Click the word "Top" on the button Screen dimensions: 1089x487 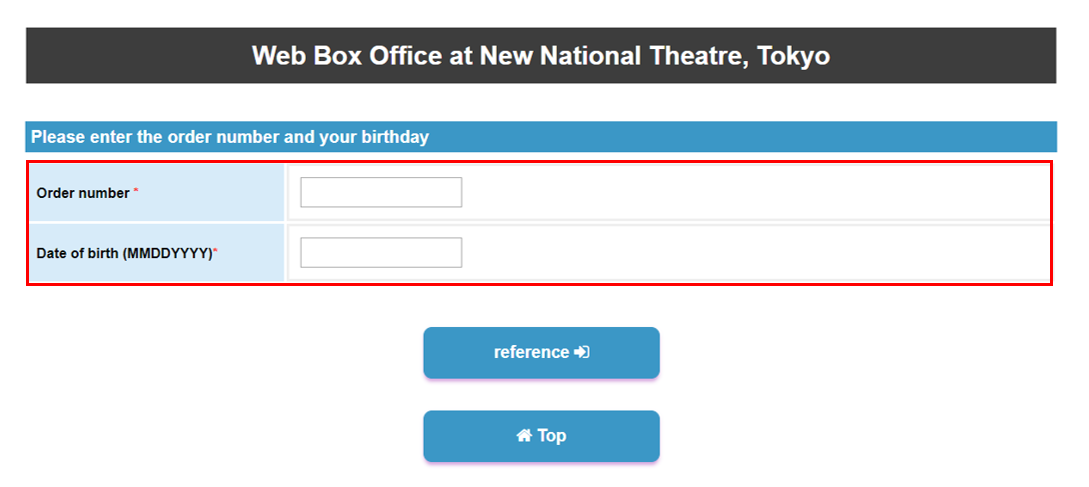point(552,436)
